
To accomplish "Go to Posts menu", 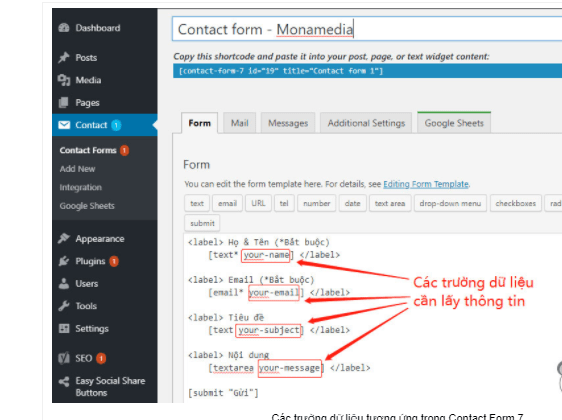I will click(x=86, y=58).
